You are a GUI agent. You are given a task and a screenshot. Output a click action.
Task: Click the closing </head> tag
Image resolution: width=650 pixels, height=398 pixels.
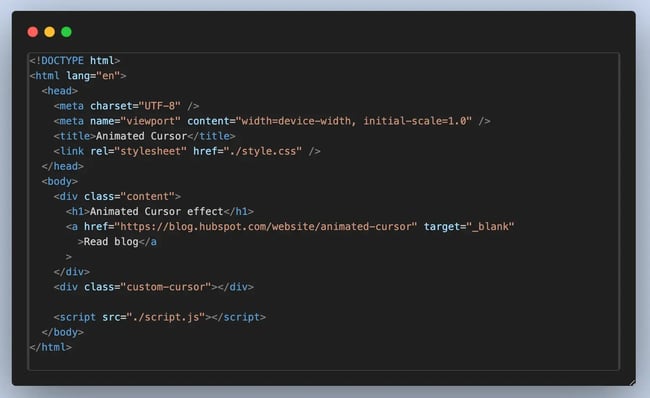pos(63,166)
